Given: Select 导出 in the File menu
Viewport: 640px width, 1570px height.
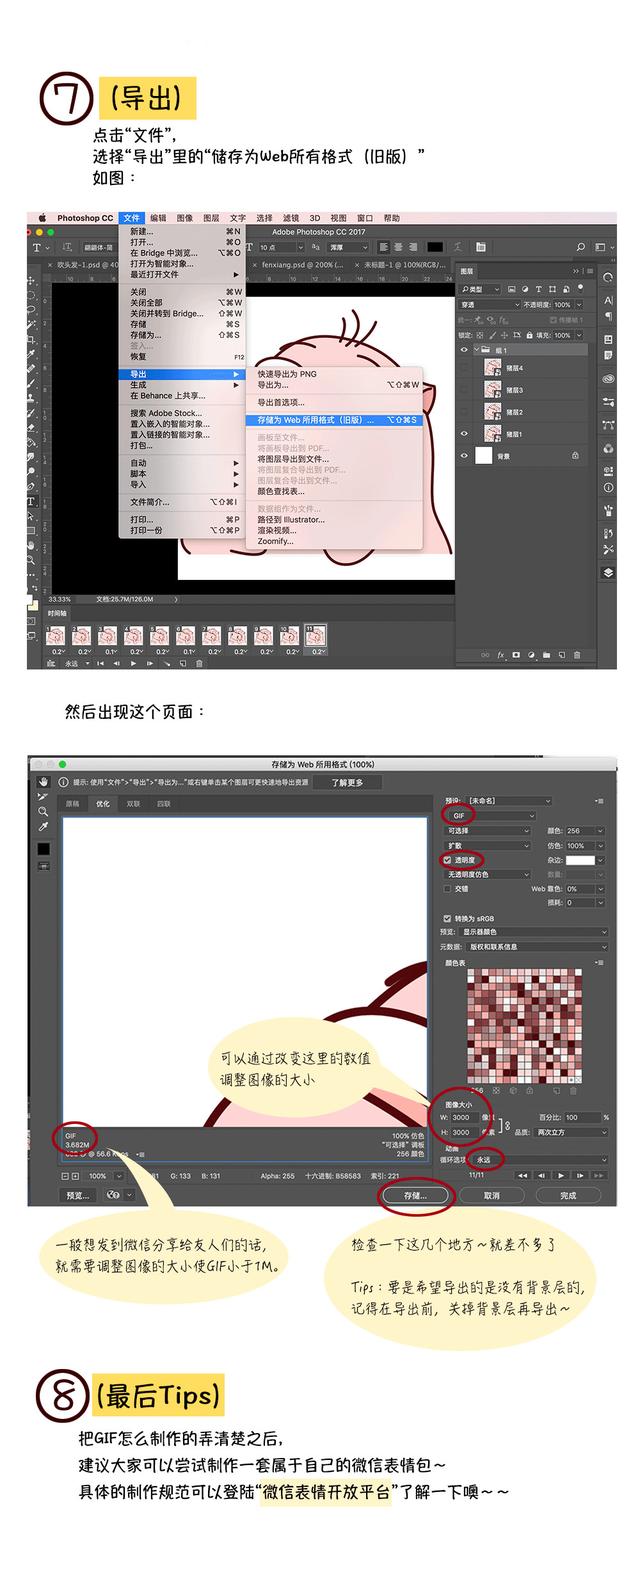Looking at the screenshot, I should pos(181,374).
